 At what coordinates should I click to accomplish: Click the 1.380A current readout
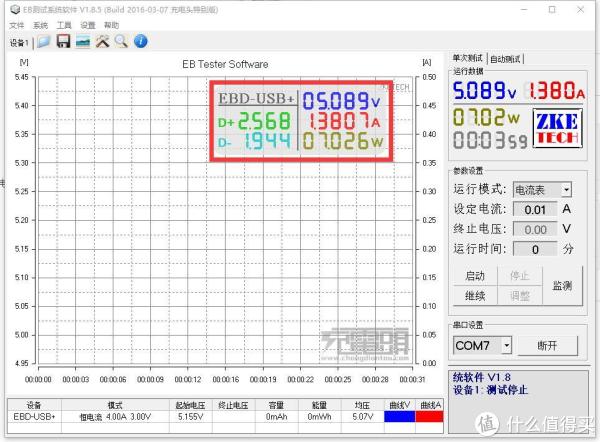pos(556,91)
